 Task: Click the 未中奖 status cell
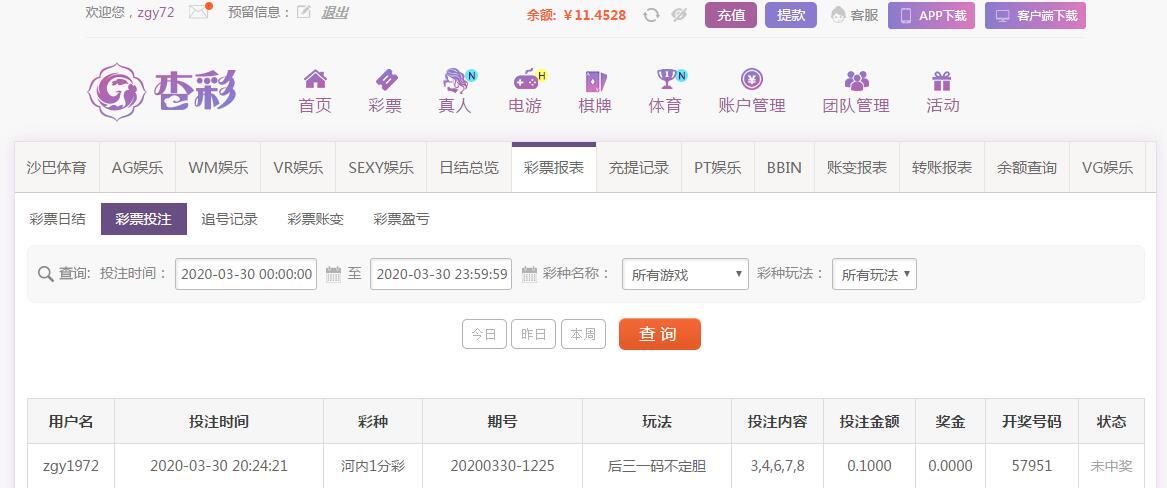(x=1111, y=466)
